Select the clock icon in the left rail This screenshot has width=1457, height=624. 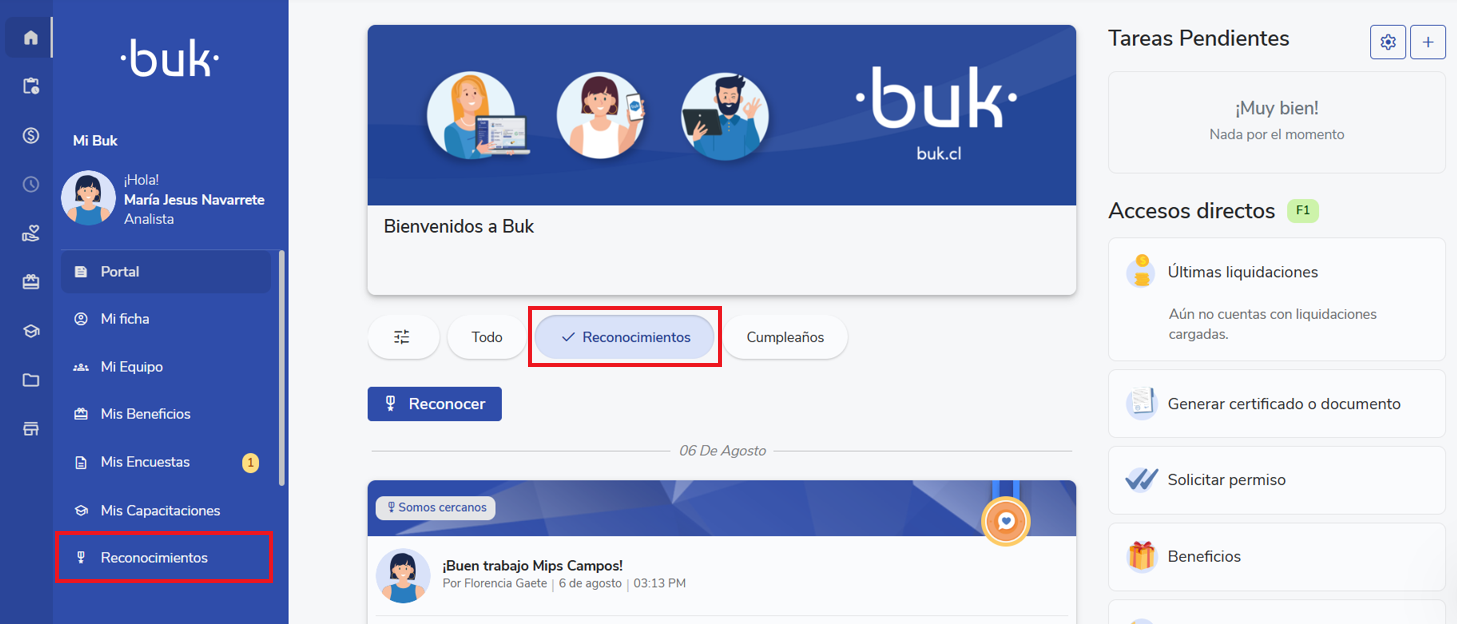(x=30, y=184)
